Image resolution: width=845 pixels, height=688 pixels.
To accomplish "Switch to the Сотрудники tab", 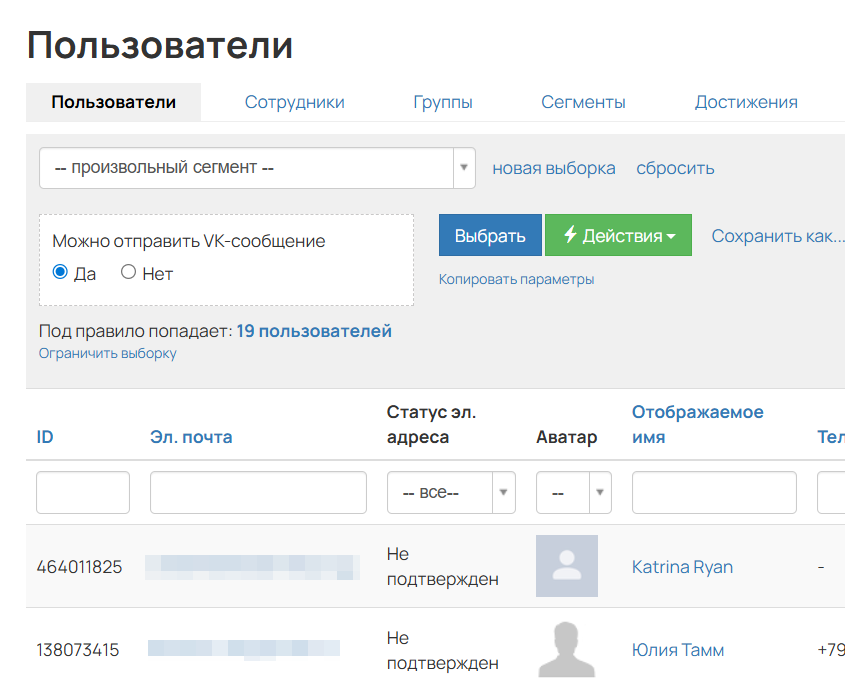I will [294, 101].
